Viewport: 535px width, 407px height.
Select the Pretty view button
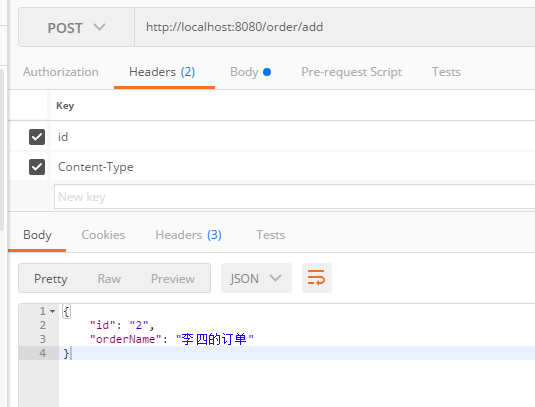[50, 279]
